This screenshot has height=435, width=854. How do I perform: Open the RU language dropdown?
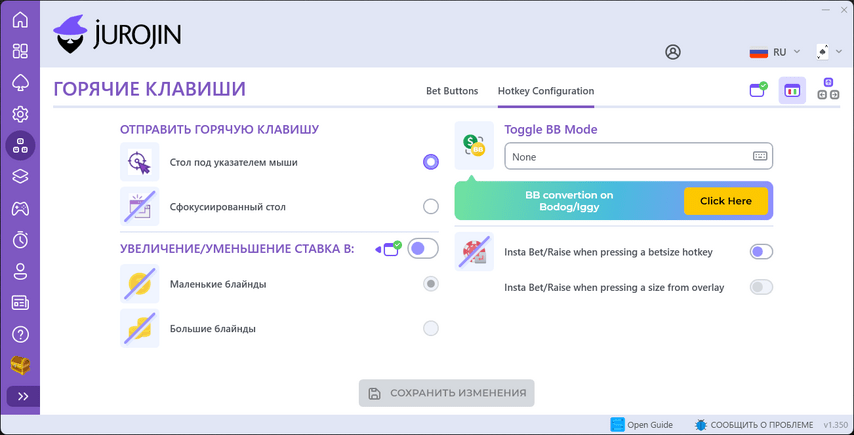click(774, 52)
